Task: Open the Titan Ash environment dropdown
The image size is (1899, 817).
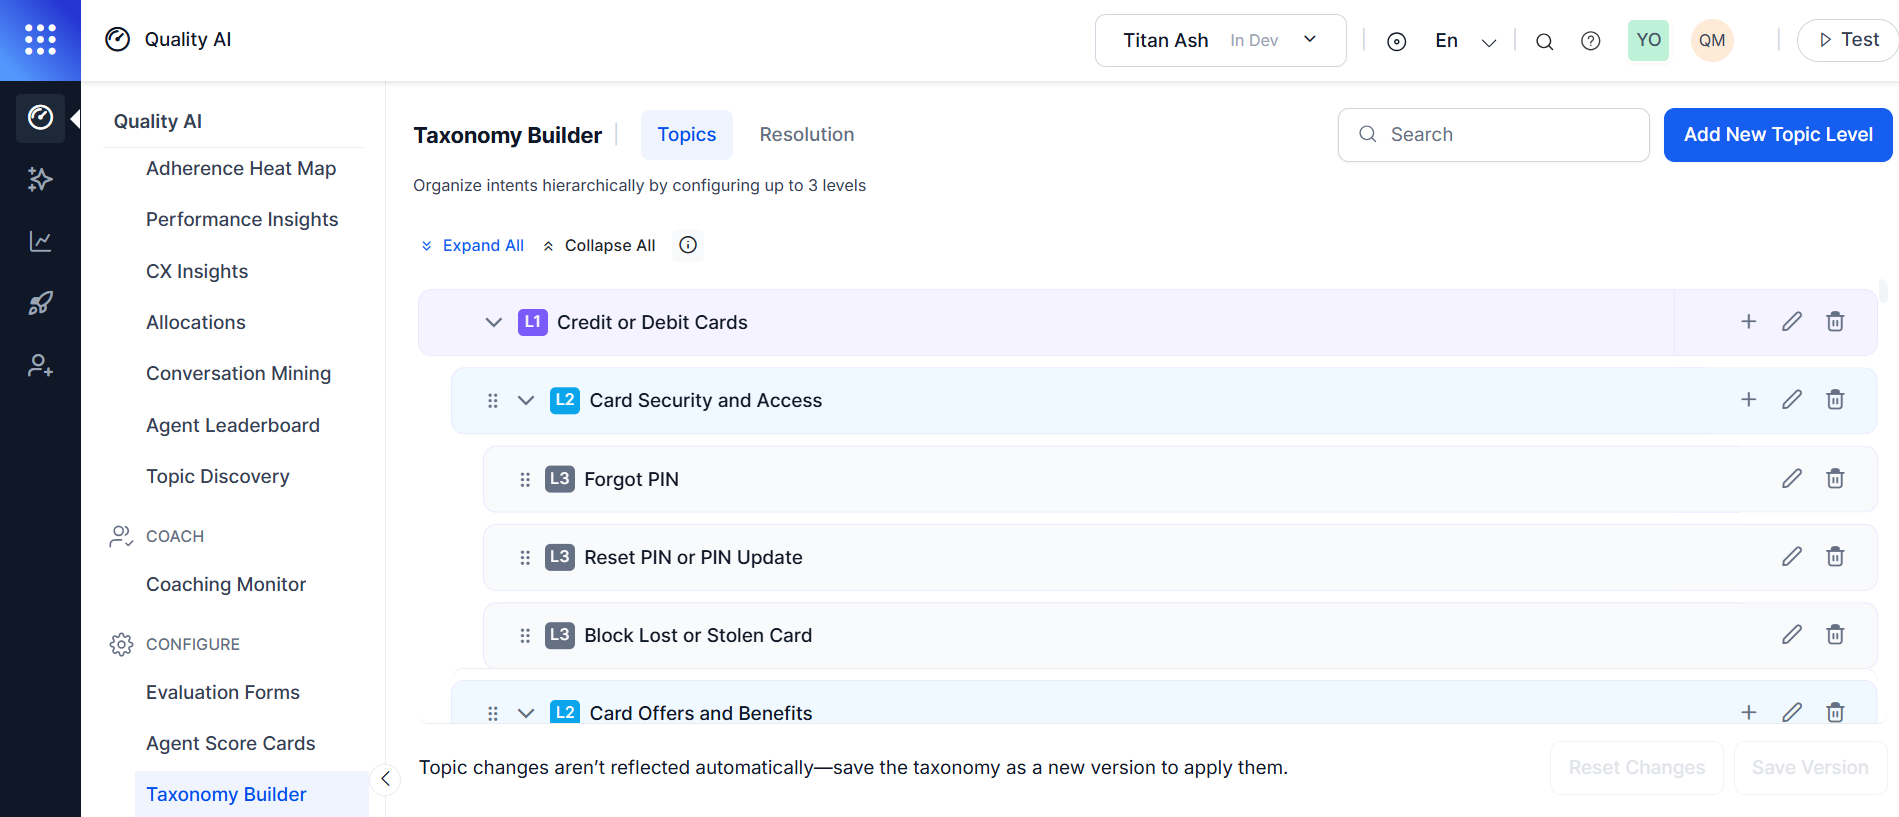Action: click(x=1220, y=40)
